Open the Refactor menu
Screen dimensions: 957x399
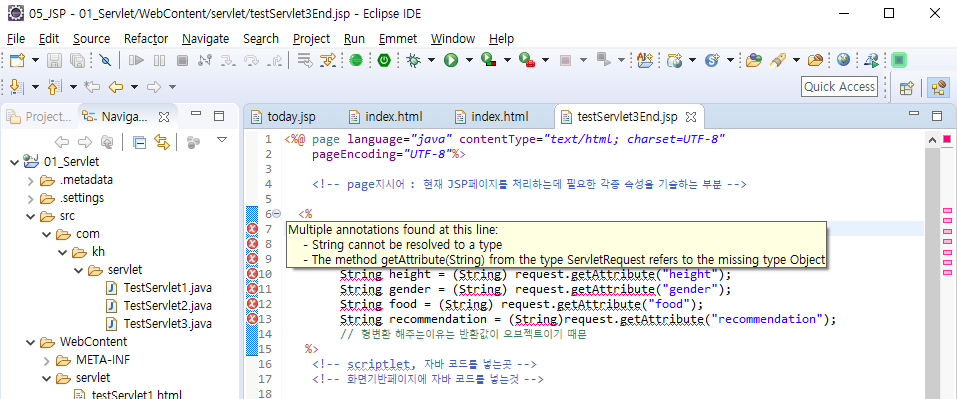(x=146, y=38)
